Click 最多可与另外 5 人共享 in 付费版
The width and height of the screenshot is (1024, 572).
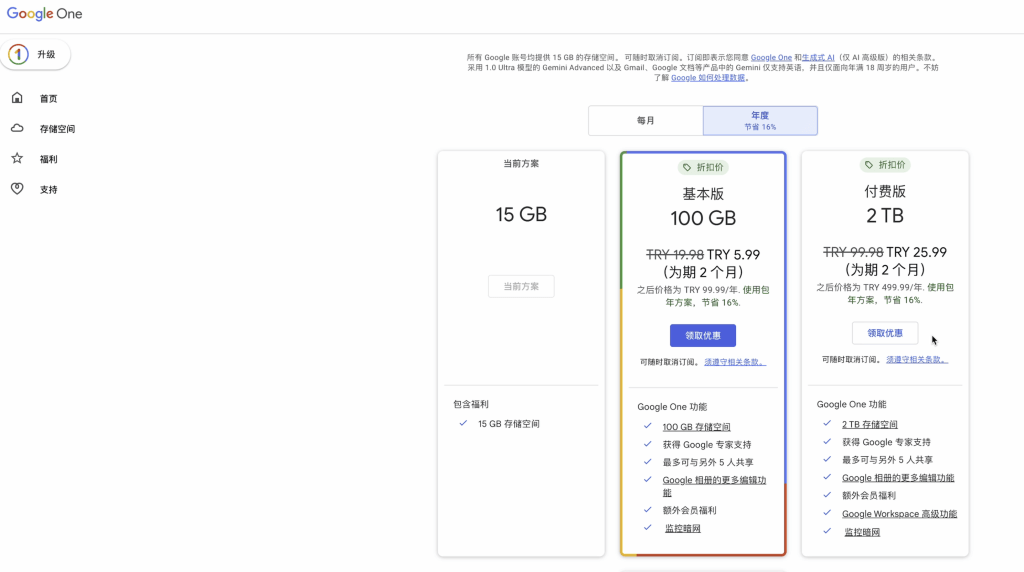pos(887,460)
